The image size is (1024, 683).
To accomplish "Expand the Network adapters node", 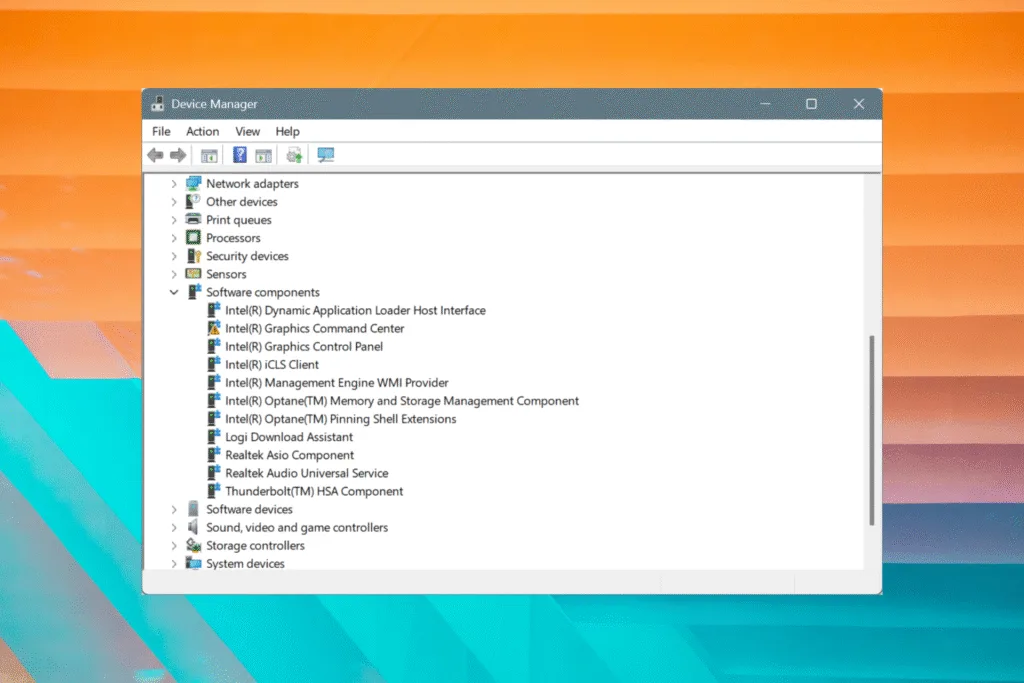I will coord(174,184).
